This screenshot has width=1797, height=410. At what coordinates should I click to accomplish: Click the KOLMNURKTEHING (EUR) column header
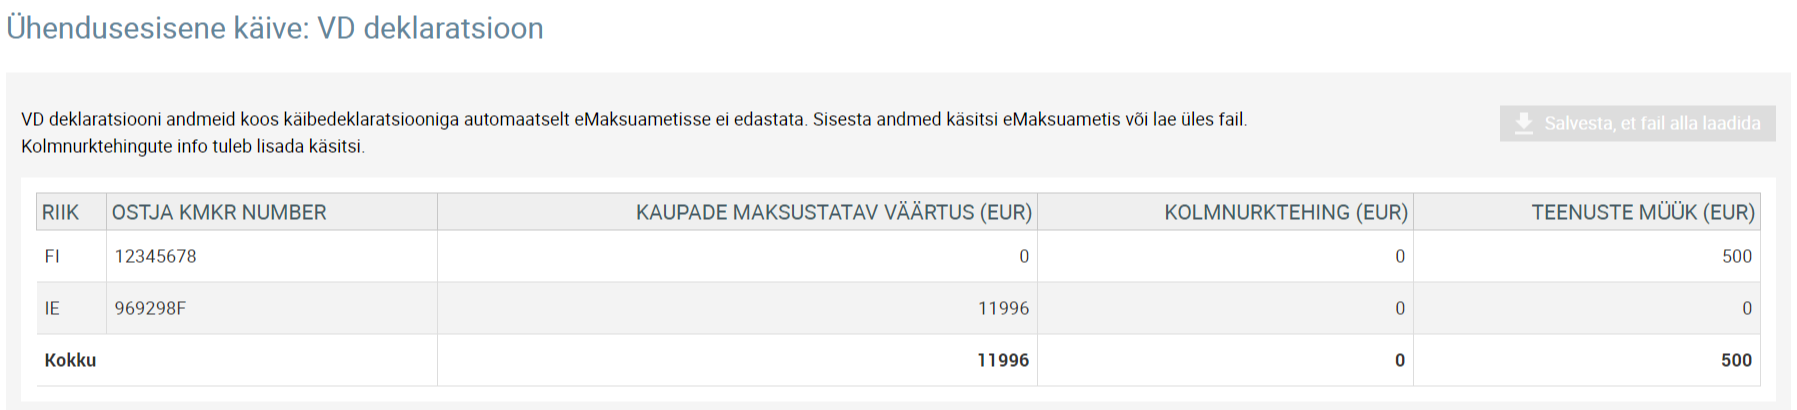[1286, 212]
